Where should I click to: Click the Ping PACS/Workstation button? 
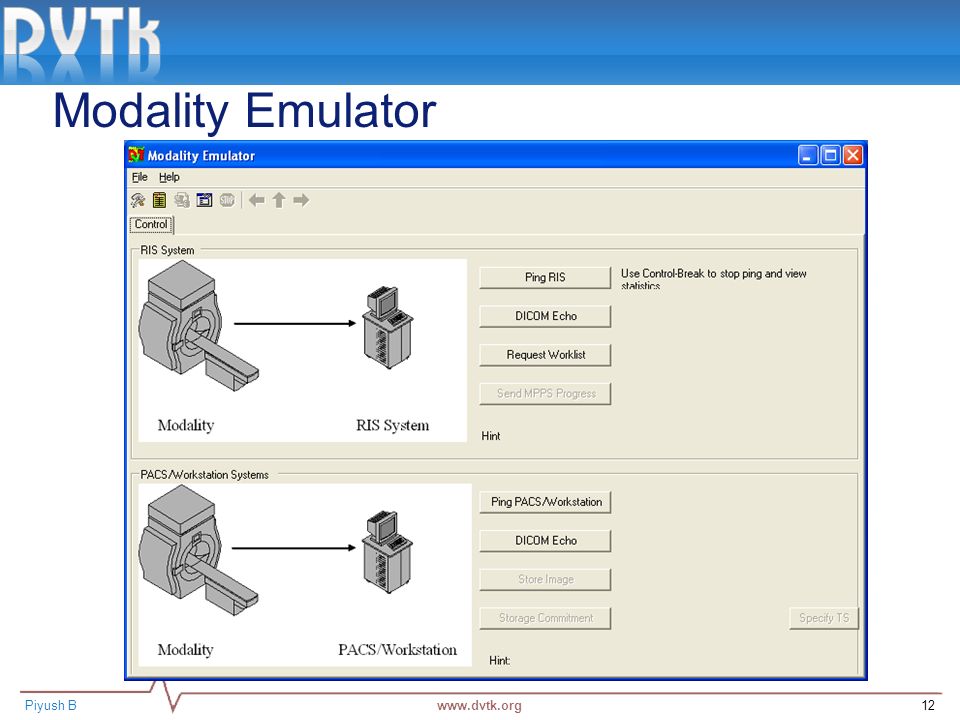click(x=545, y=502)
